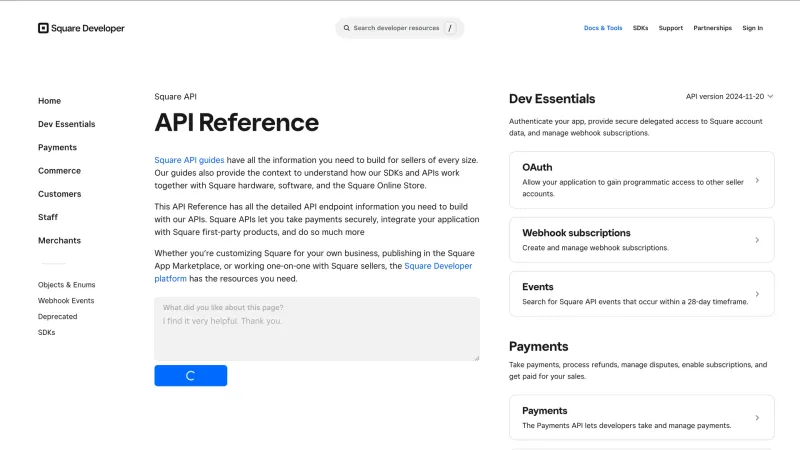This screenshot has width=800, height=450.
Task: Click the slash shortcut key icon
Action: (x=449, y=28)
